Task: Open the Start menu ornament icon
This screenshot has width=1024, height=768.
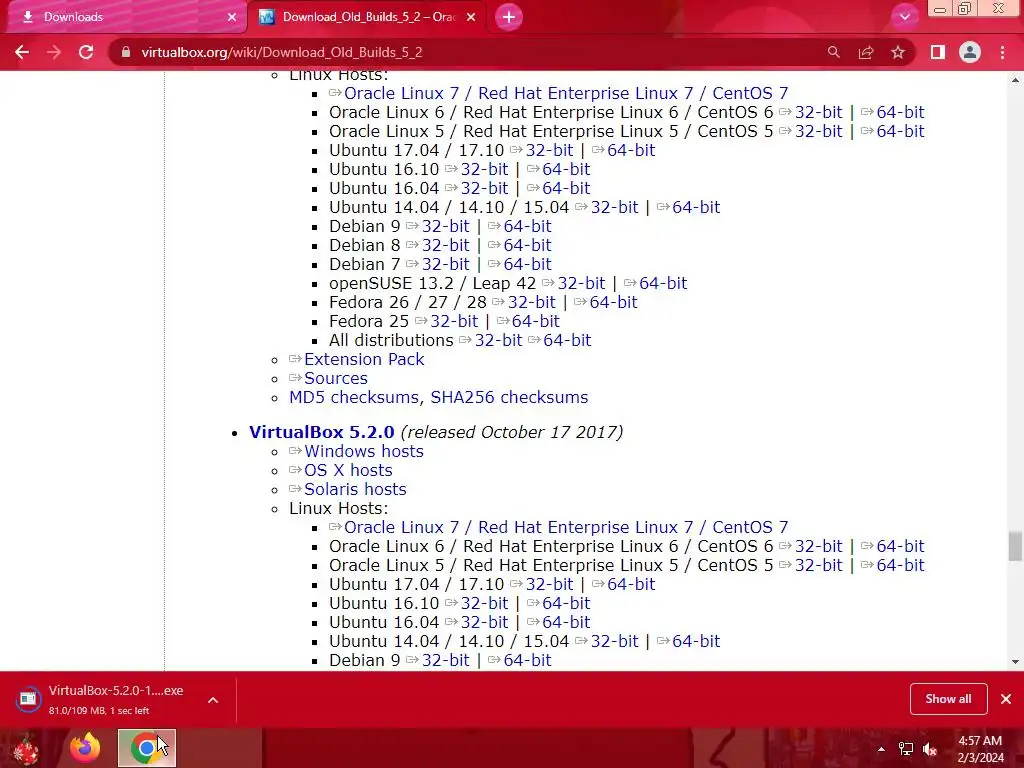Action: pyautogui.click(x=27, y=748)
